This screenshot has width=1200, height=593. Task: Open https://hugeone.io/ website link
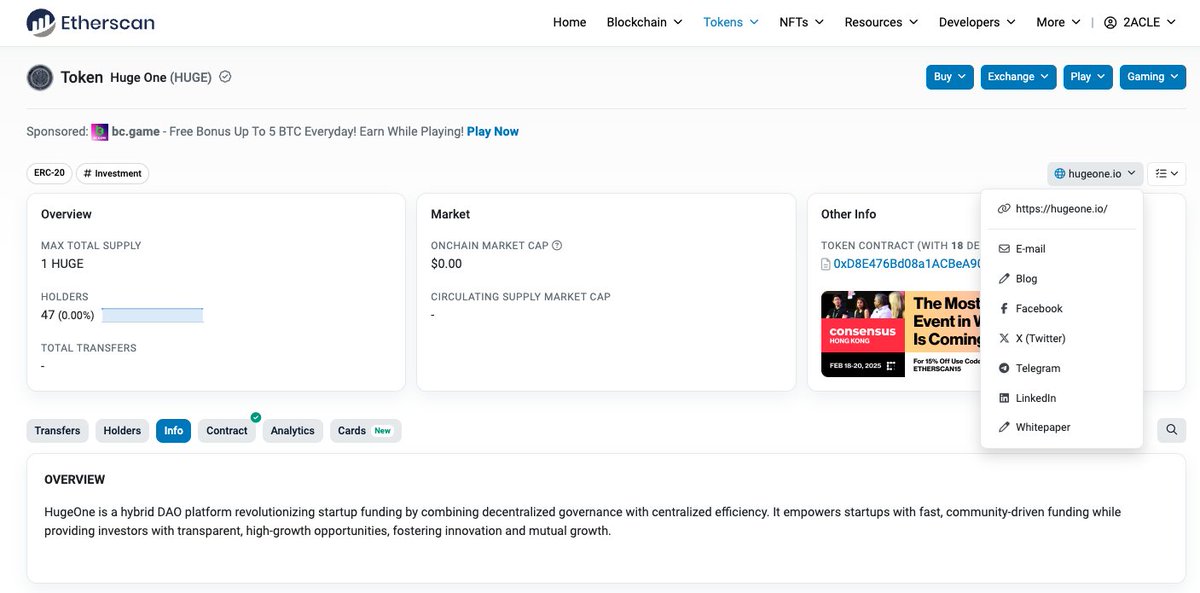click(1062, 209)
